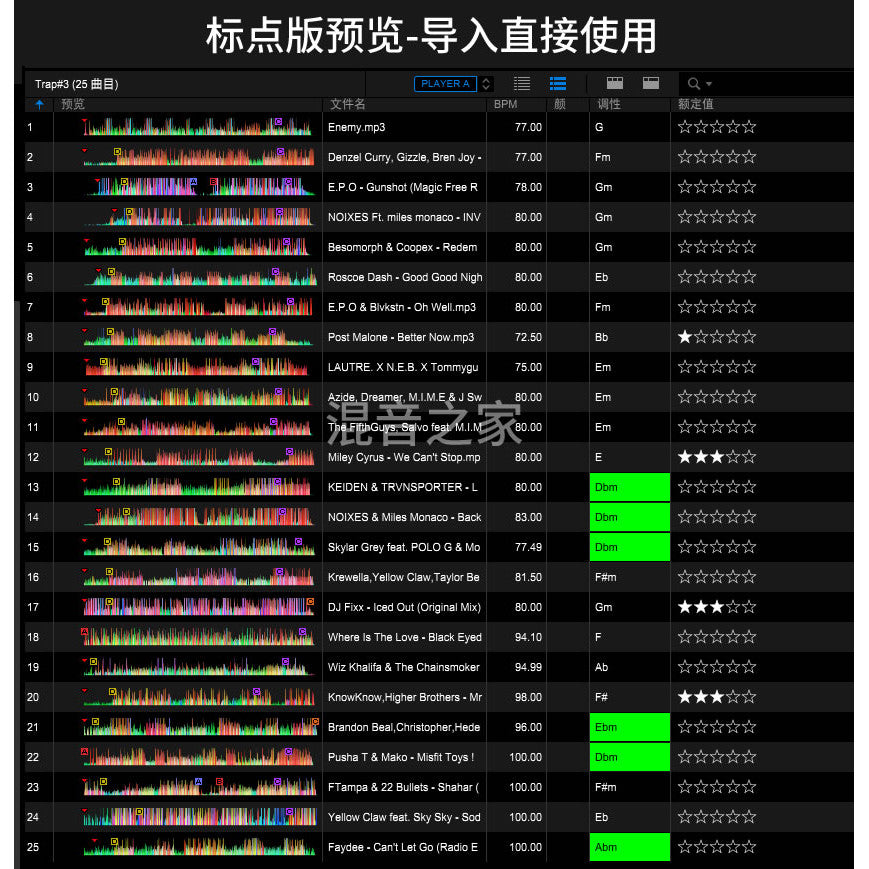Click the waveform preview of E.P.O - Gunshot
This screenshot has width=869, height=869.
200,187
